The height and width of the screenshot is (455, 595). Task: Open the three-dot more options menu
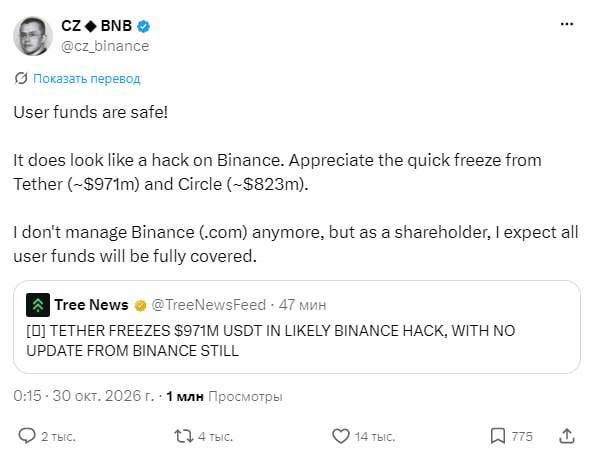(567, 24)
